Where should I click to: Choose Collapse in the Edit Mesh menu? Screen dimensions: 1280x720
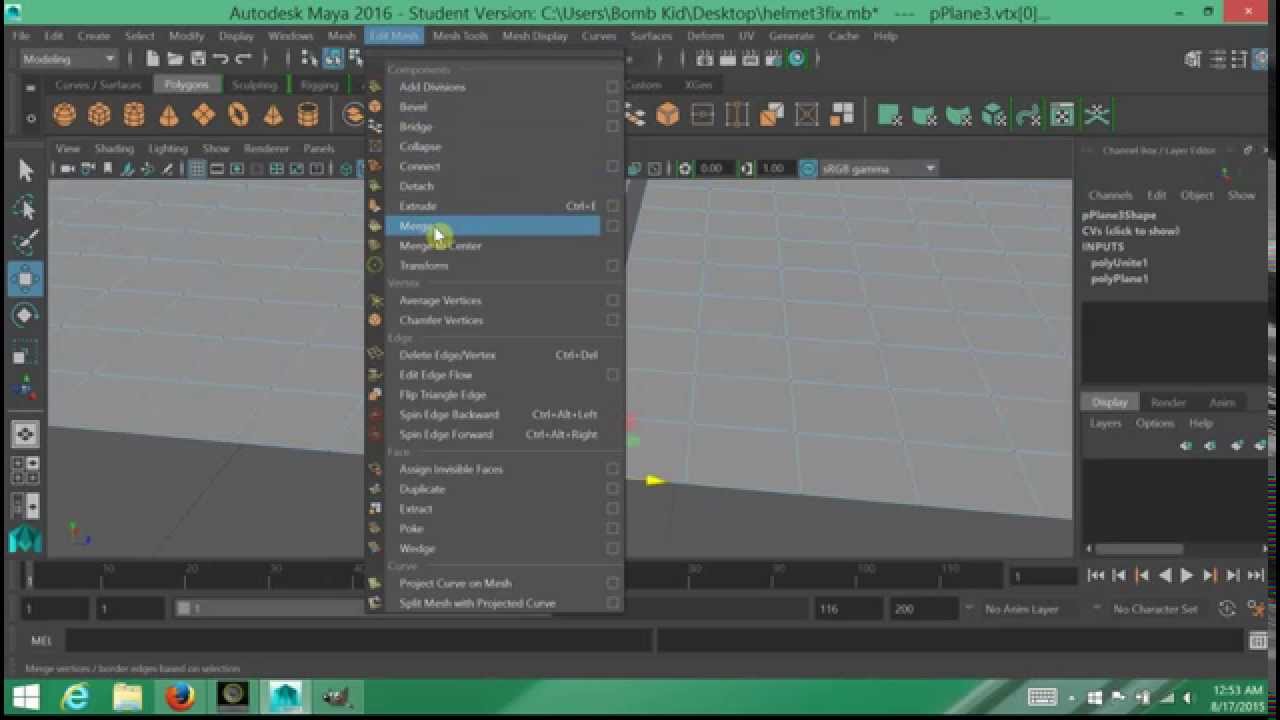tap(420, 146)
